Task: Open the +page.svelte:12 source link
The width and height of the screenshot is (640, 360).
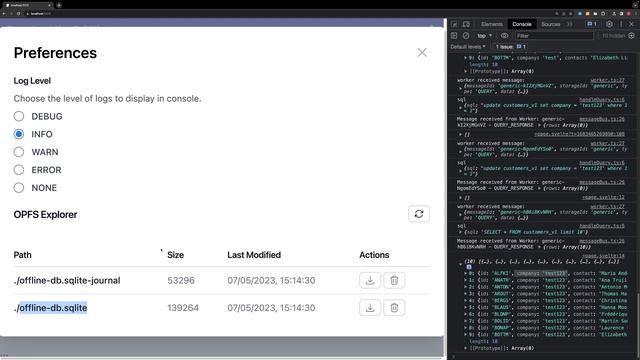Action: [603, 197]
